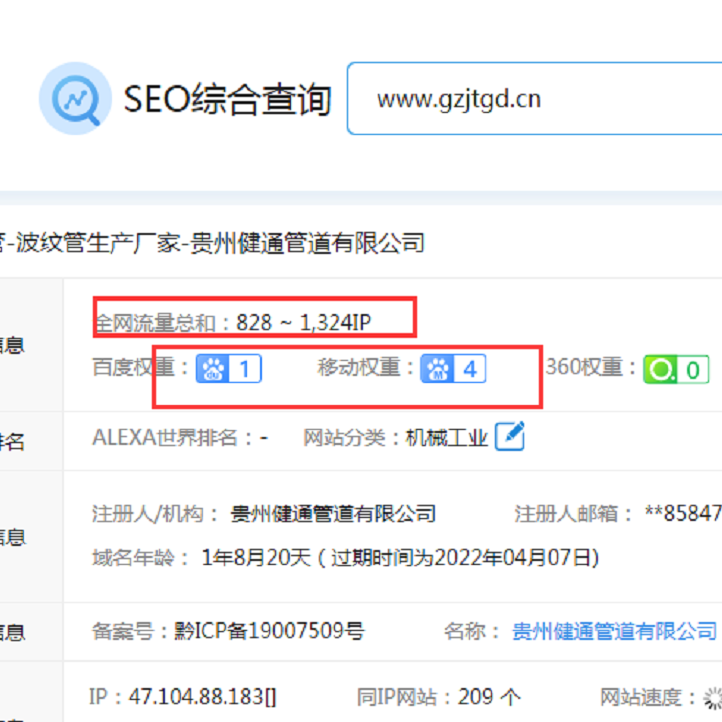Click the 移动权重 badge showing 4
This screenshot has width=722, height=722.
[x=453, y=369]
